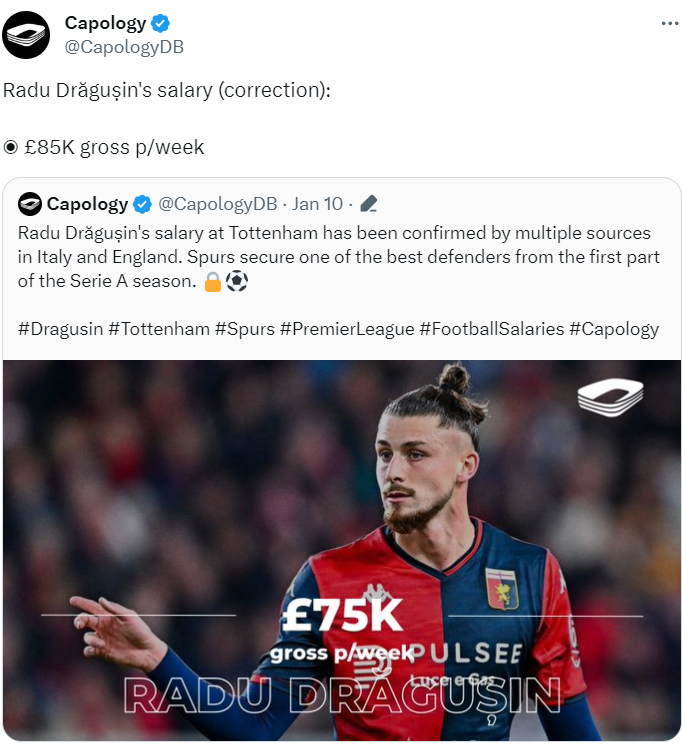The height and width of the screenshot is (750, 682).
Task: Open the @CapologyDB handle in header
Action: 124,47
